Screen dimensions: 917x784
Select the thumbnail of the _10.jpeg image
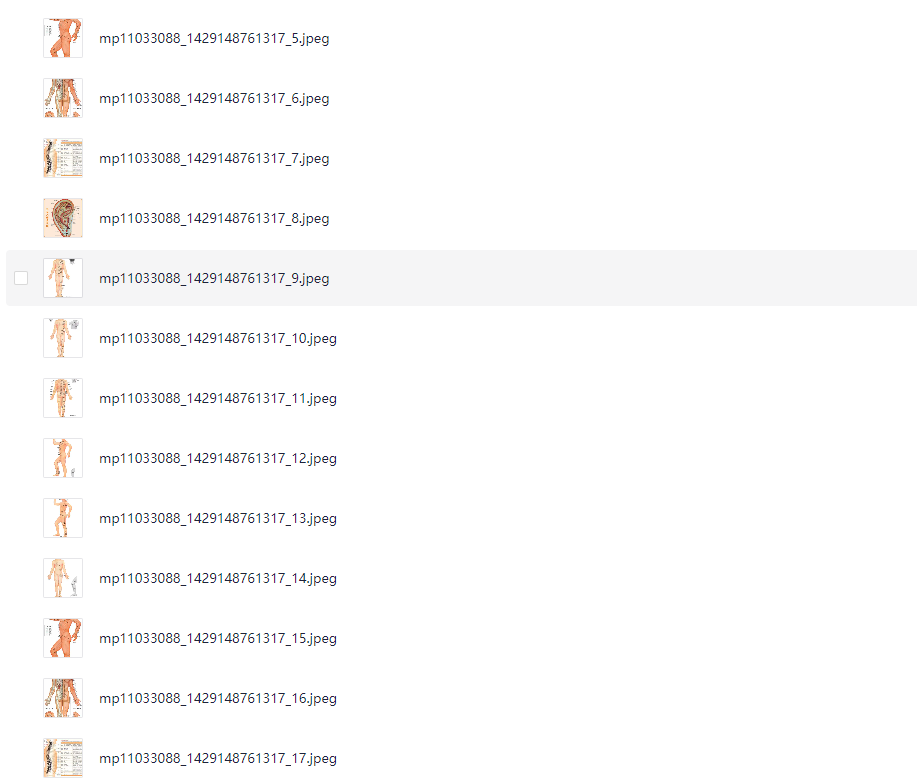point(63,338)
